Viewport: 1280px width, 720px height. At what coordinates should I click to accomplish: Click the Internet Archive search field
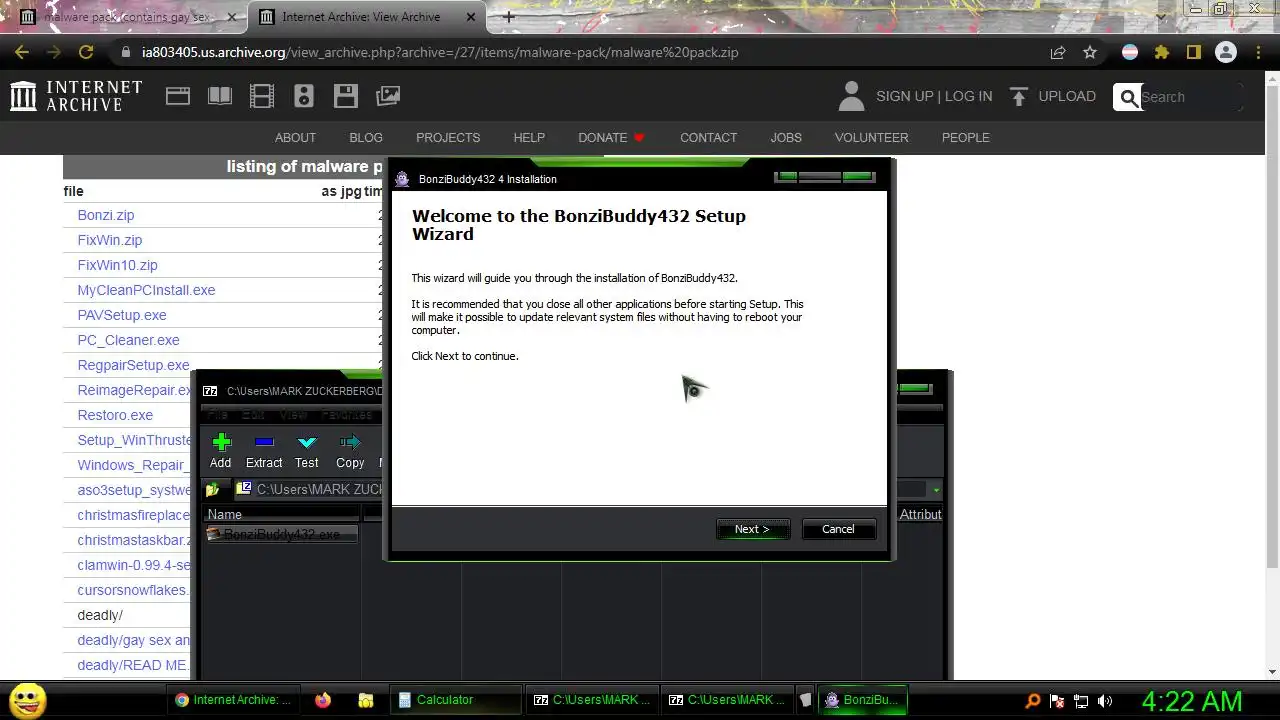(1190, 97)
